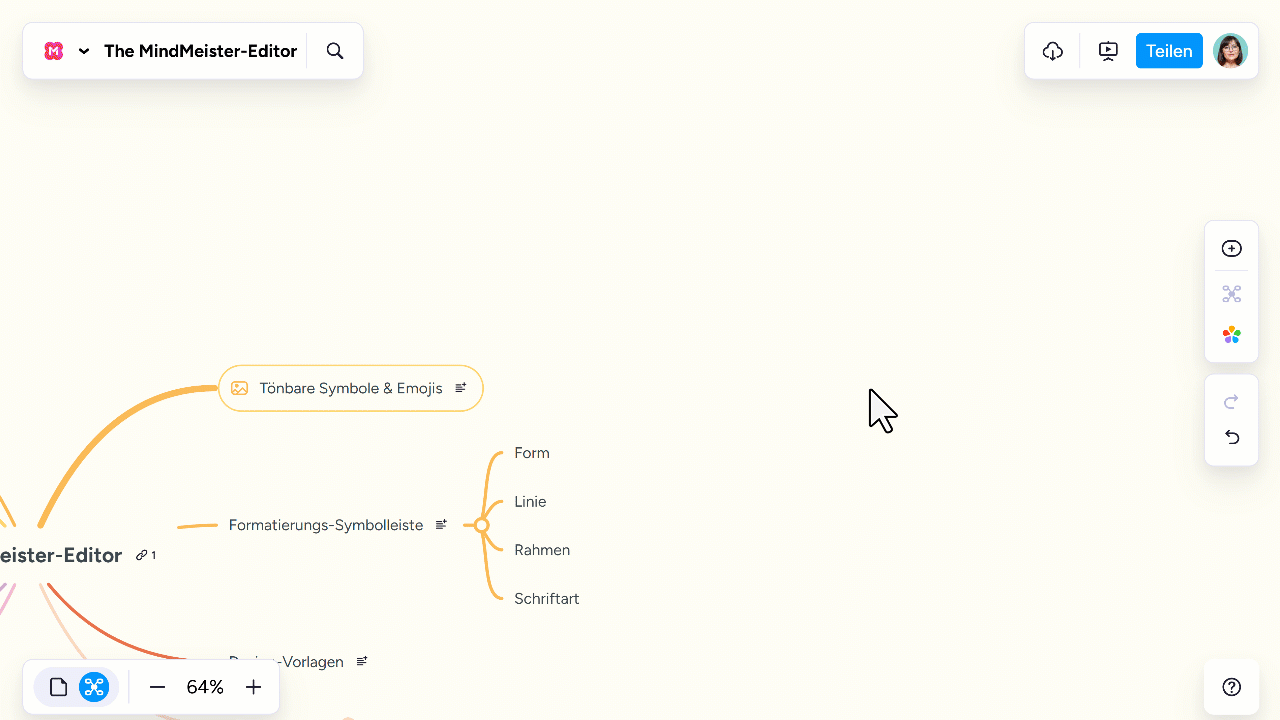Open the help question mark icon
Screen dimensions: 1280x720
(x=1232, y=687)
